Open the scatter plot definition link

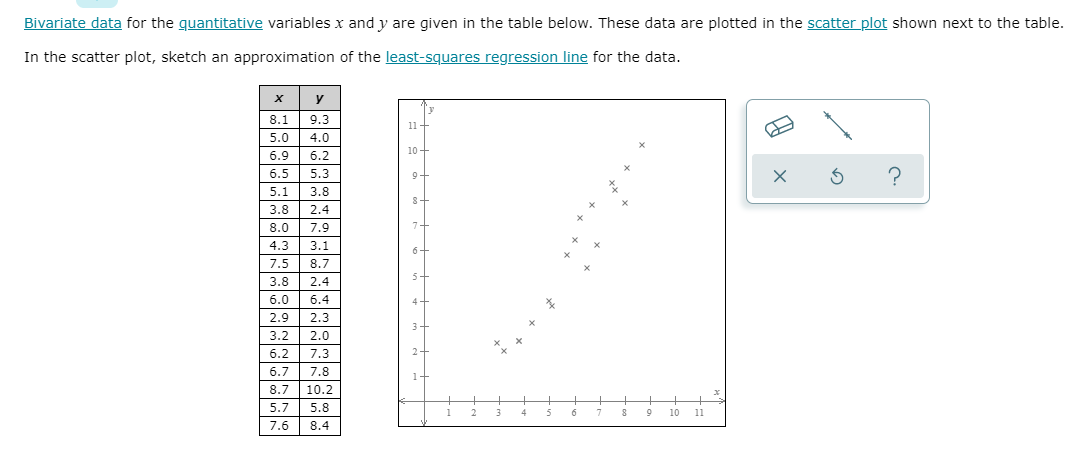[847, 23]
